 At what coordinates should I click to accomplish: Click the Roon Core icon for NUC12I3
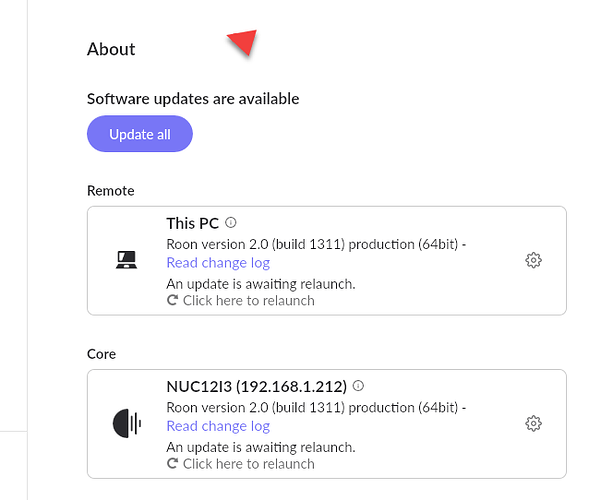(127, 424)
